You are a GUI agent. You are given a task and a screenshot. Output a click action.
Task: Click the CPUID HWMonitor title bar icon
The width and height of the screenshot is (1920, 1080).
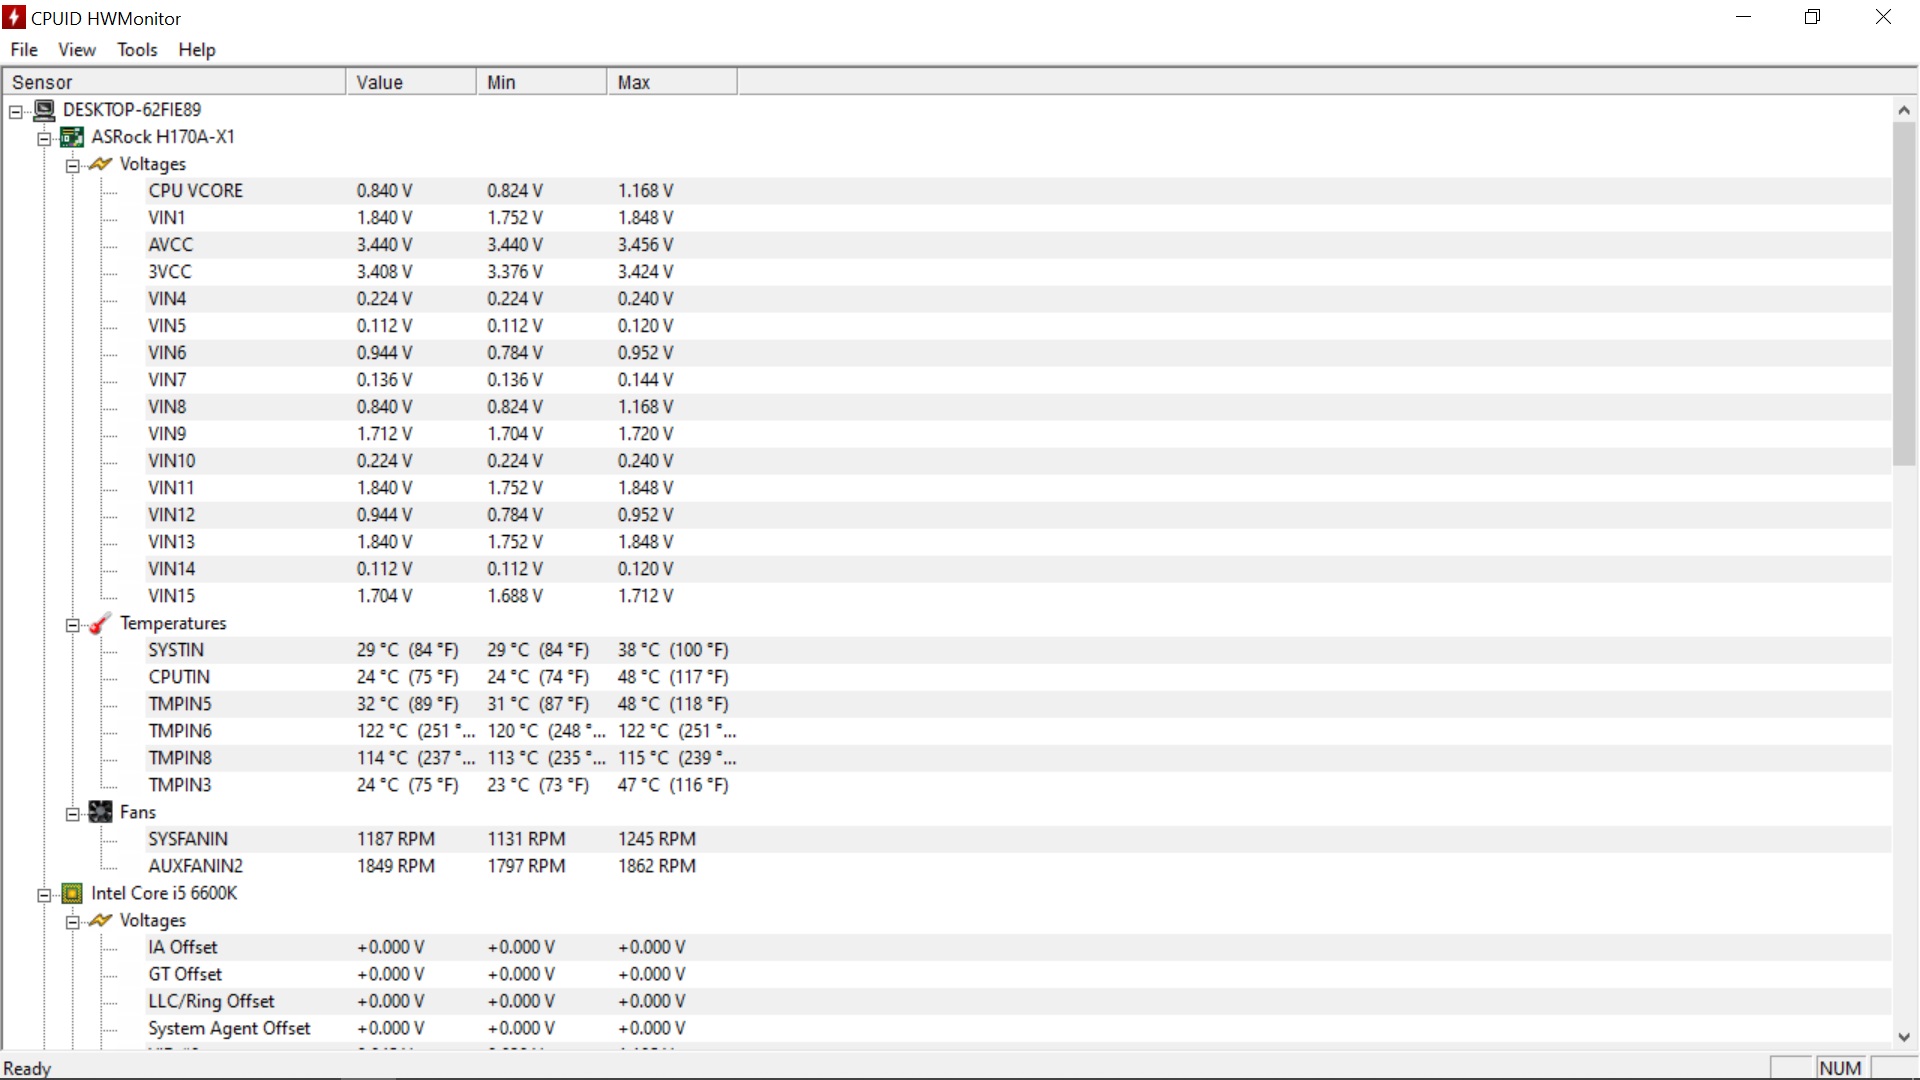14,18
